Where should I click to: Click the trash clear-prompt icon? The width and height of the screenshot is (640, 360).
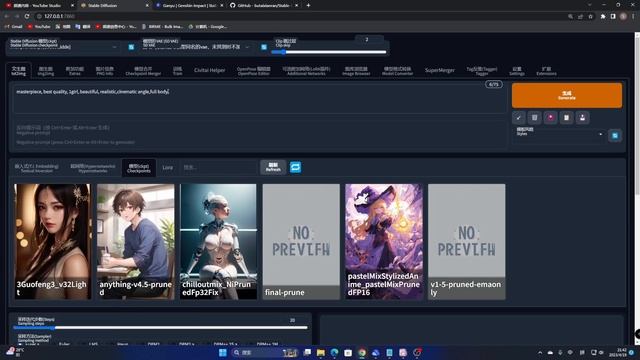(x=534, y=118)
